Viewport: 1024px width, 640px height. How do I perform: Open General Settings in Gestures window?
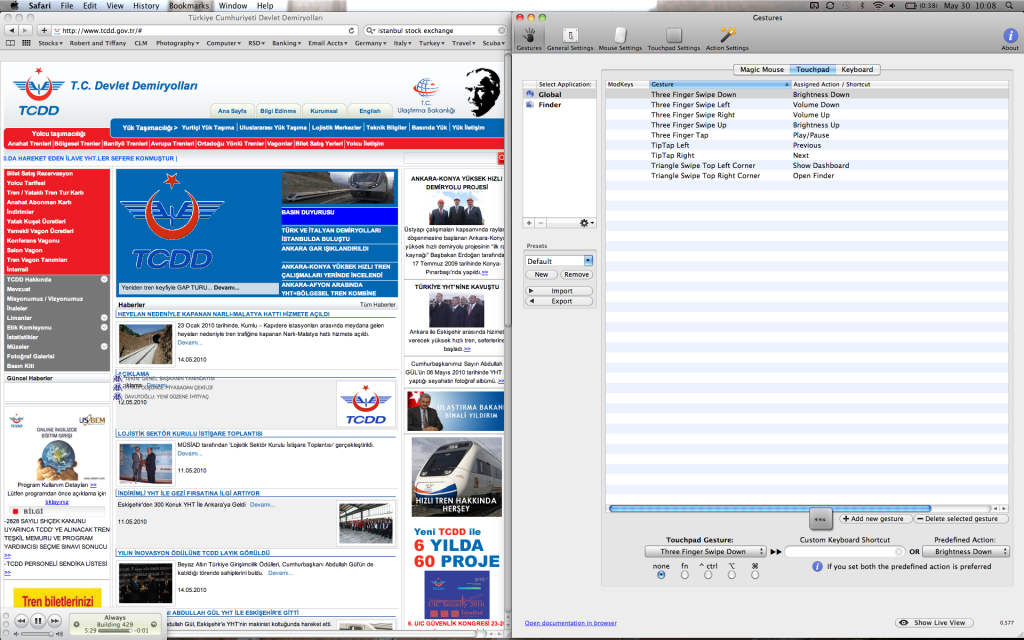click(570, 39)
